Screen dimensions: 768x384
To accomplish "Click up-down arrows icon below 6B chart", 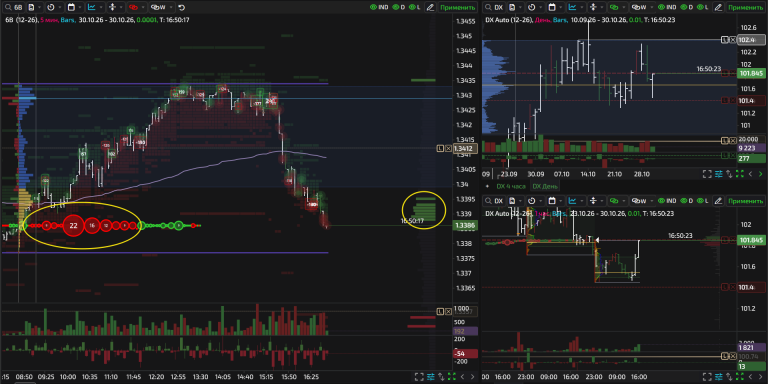I will click(441, 377).
